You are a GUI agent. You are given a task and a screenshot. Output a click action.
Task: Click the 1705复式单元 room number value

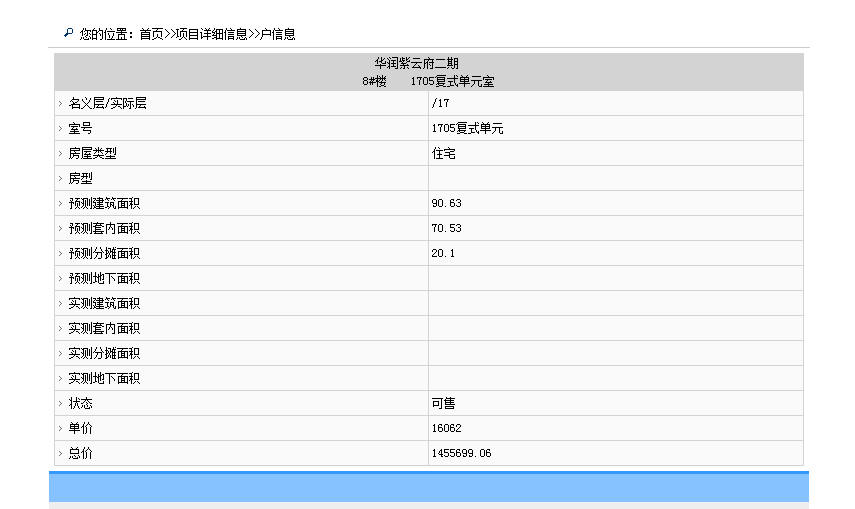pyautogui.click(x=467, y=128)
